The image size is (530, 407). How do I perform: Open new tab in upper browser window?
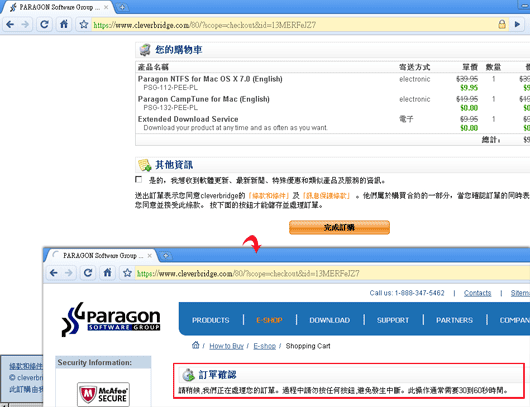122,7
